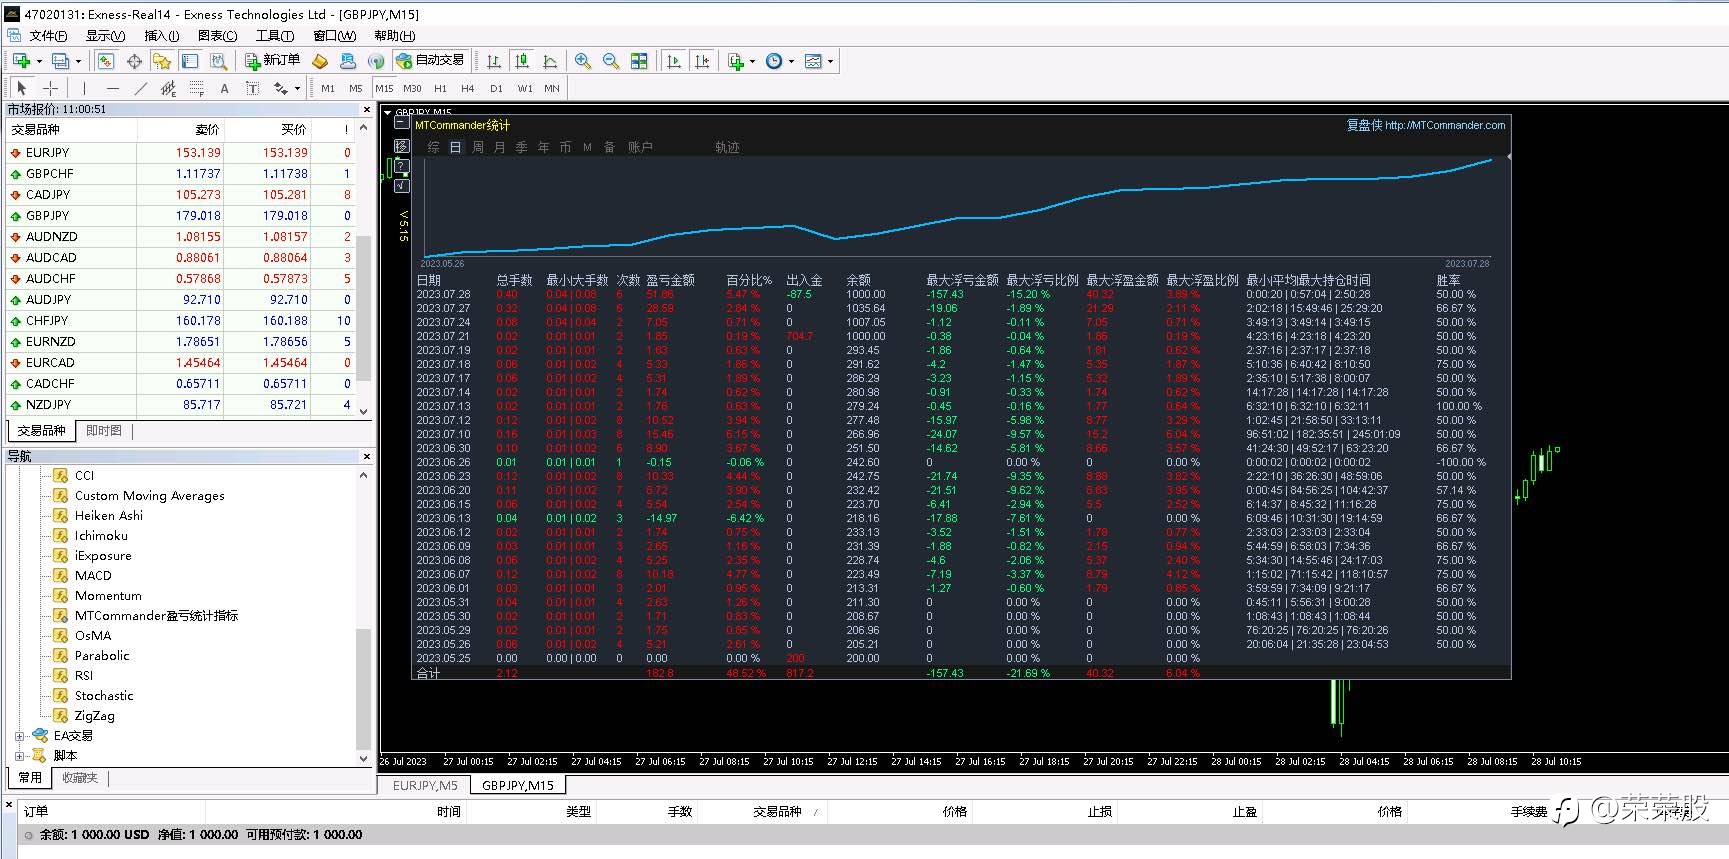Image resolution: width=1729 pixels, height=859 pixels.
Task: Open the templates dropdown arrow
Action: point(830,61)
